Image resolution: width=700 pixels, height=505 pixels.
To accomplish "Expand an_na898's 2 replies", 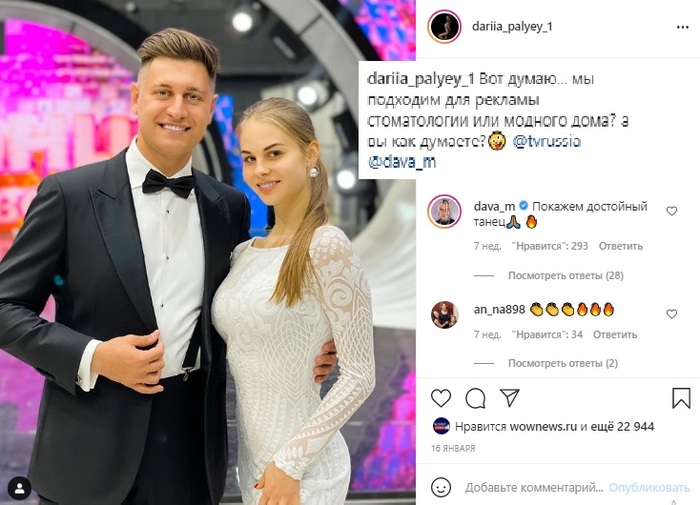I will 563,363.
